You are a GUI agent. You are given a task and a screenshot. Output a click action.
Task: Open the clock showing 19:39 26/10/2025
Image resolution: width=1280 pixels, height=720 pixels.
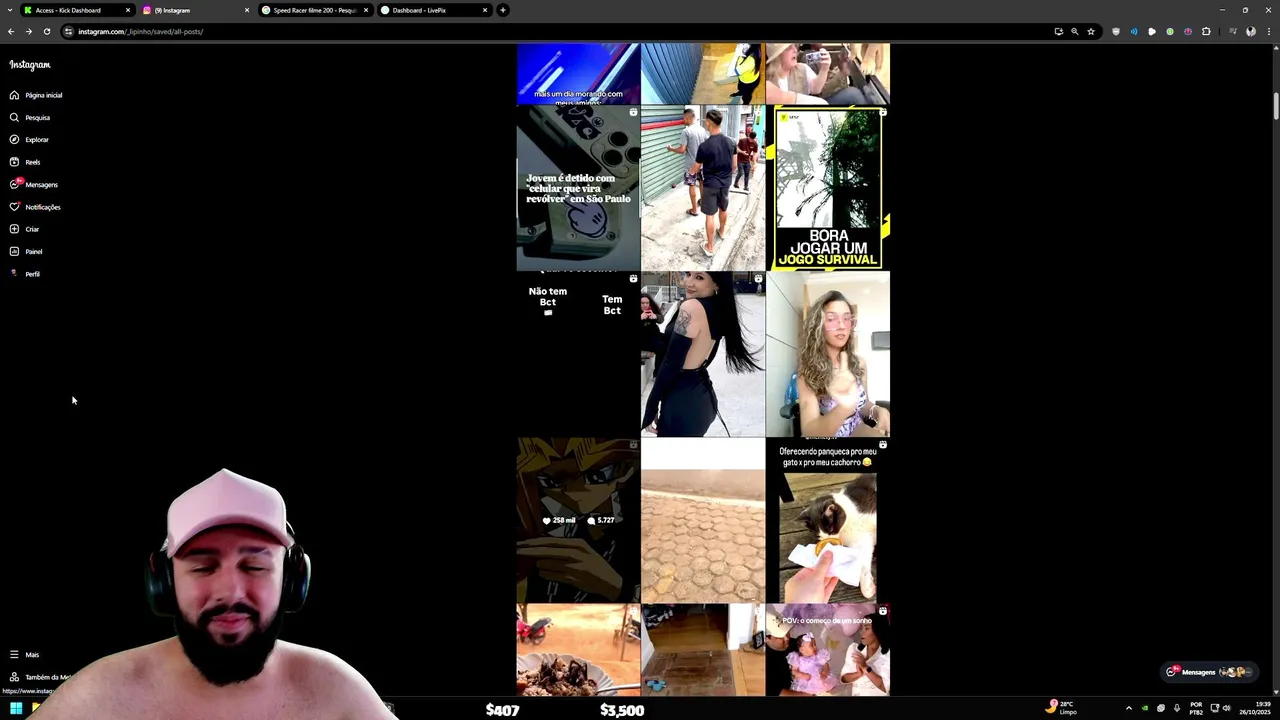tap(1254, 708)
